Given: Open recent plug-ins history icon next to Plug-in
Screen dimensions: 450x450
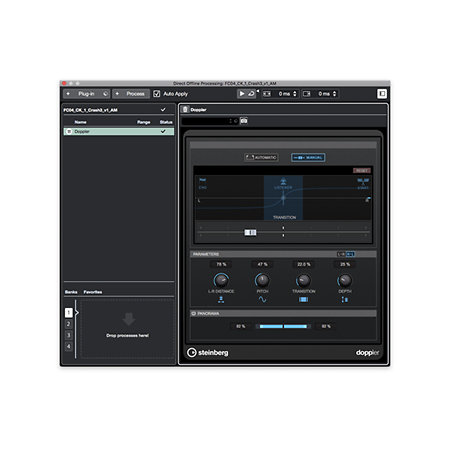Looking at the screenshot, I should click(x=105, y=94).
